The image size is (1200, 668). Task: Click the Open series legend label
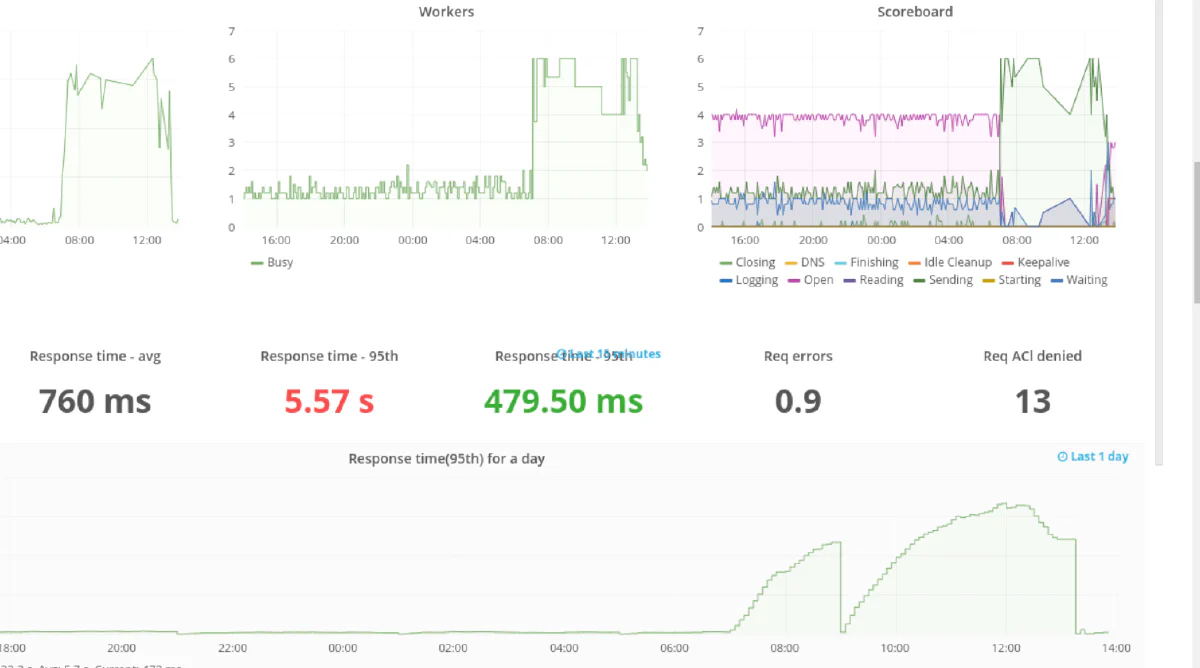[x=818, y=280]
